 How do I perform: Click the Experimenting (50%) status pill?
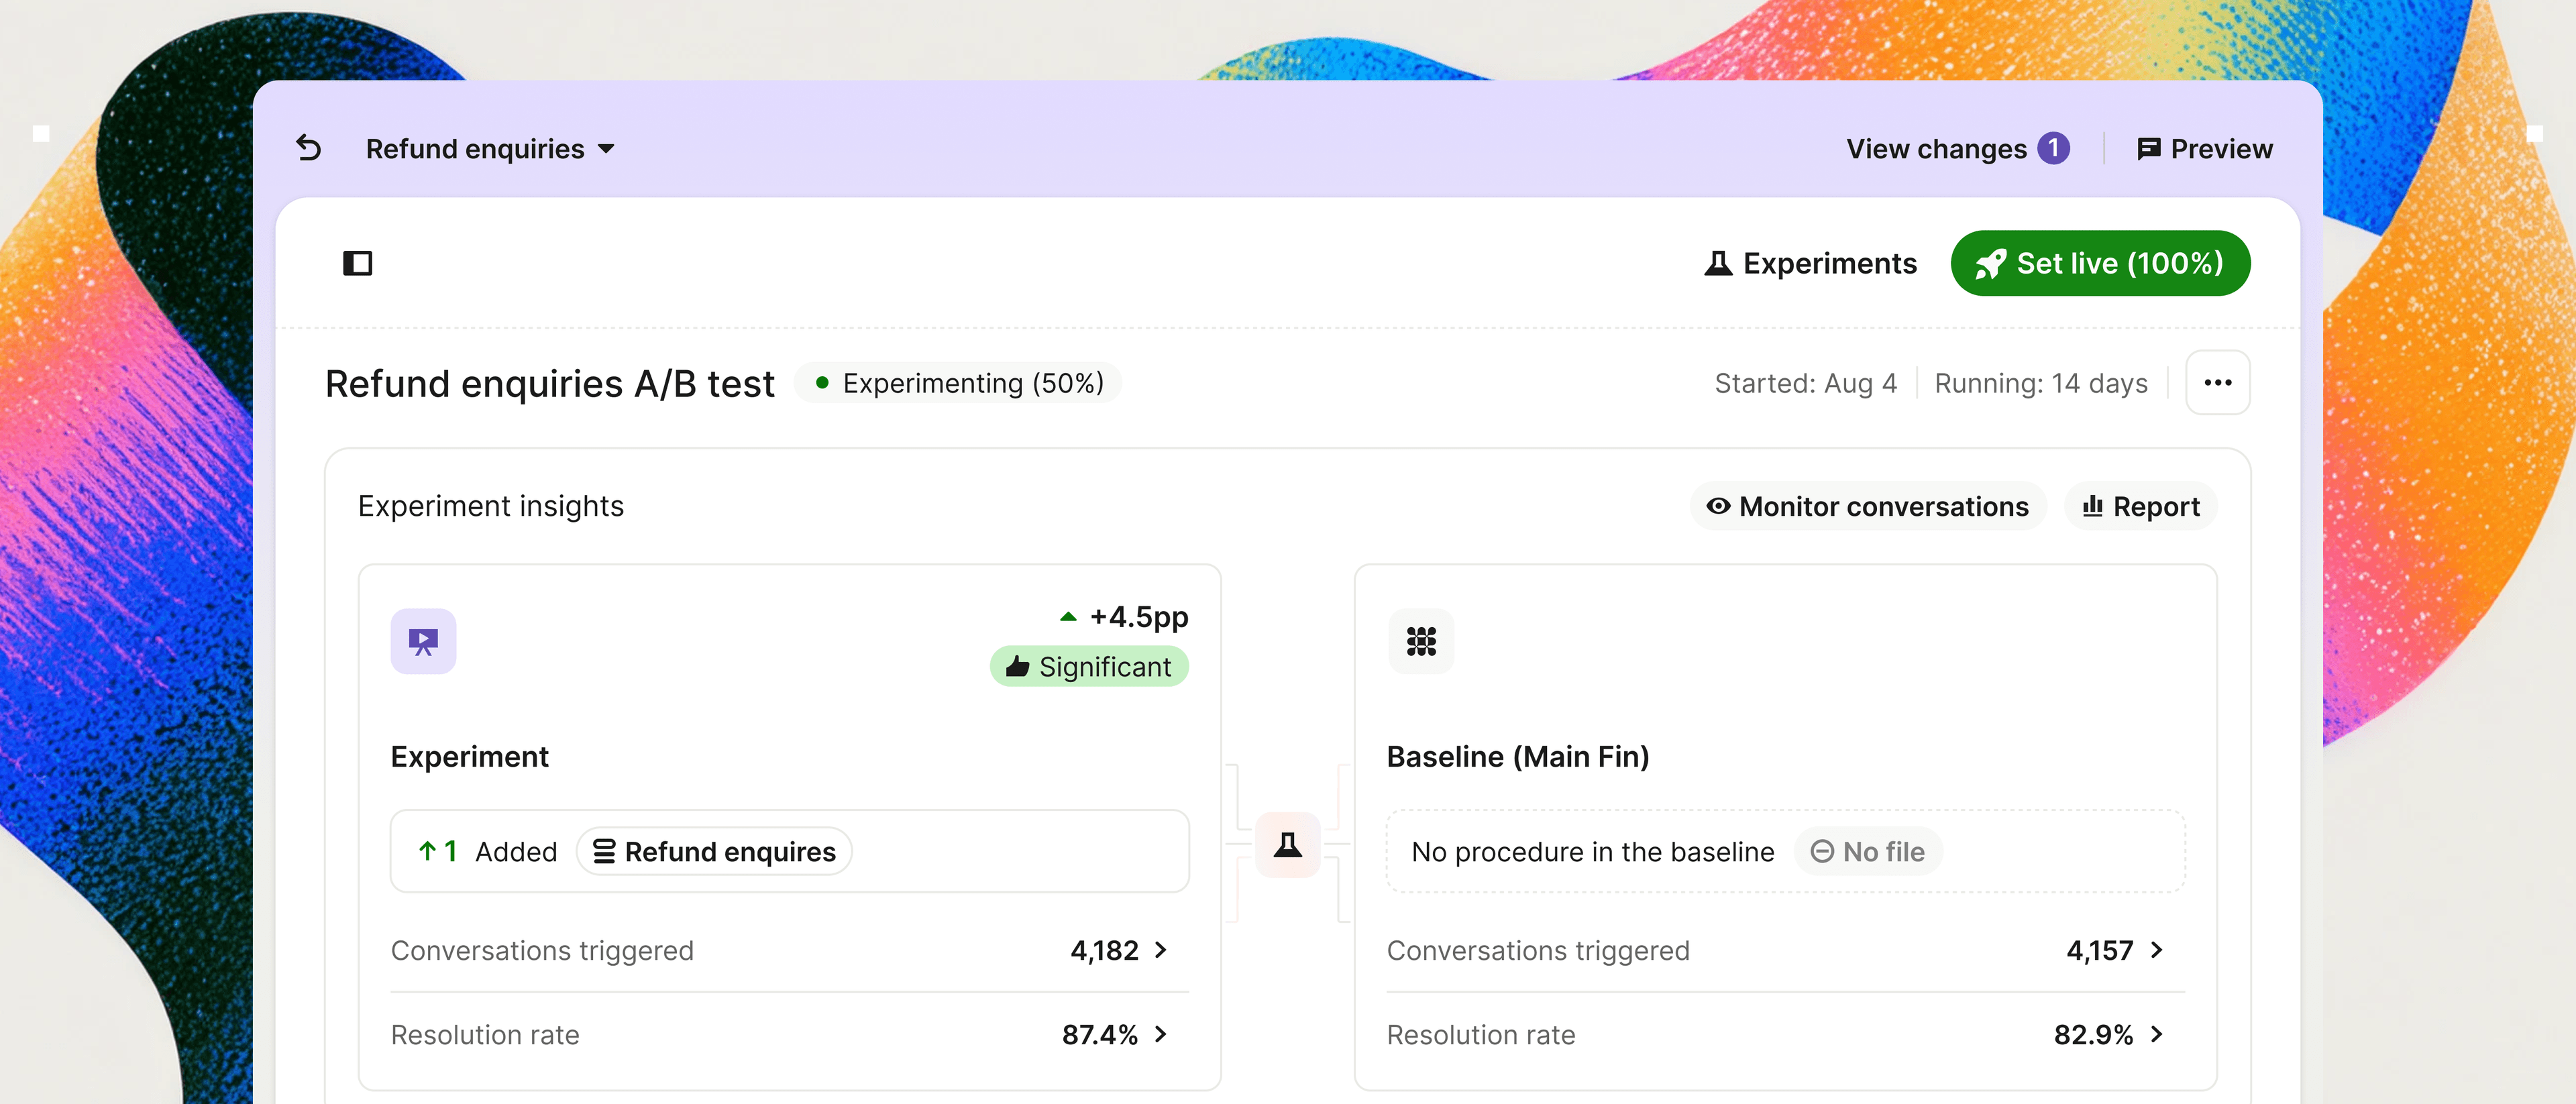(x=958, y=383)
